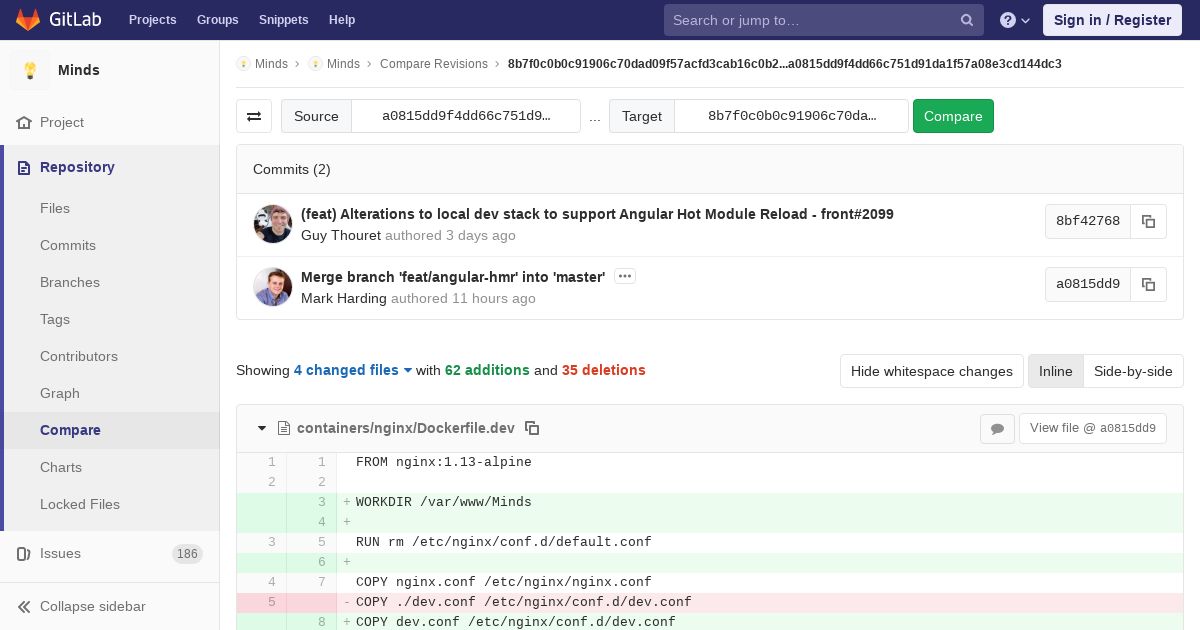This screenshot has width=1200, height=630.
Task: Click Sign in / Register
Action: click(x=1112, y=20)
